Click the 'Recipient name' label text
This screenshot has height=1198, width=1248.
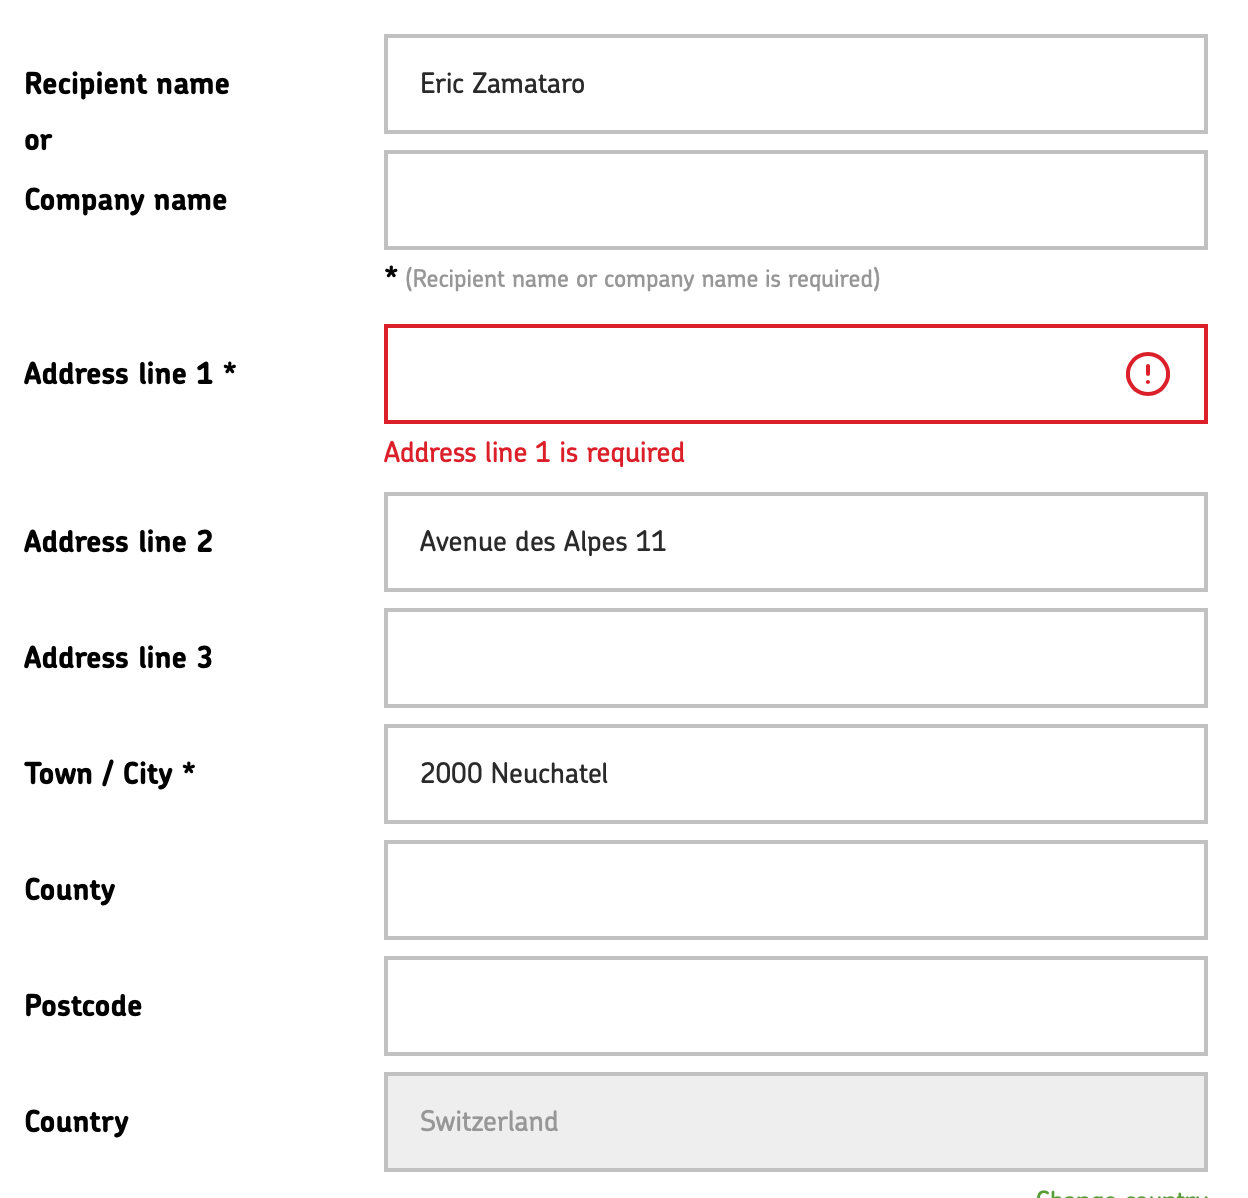[x=127, y=84]
